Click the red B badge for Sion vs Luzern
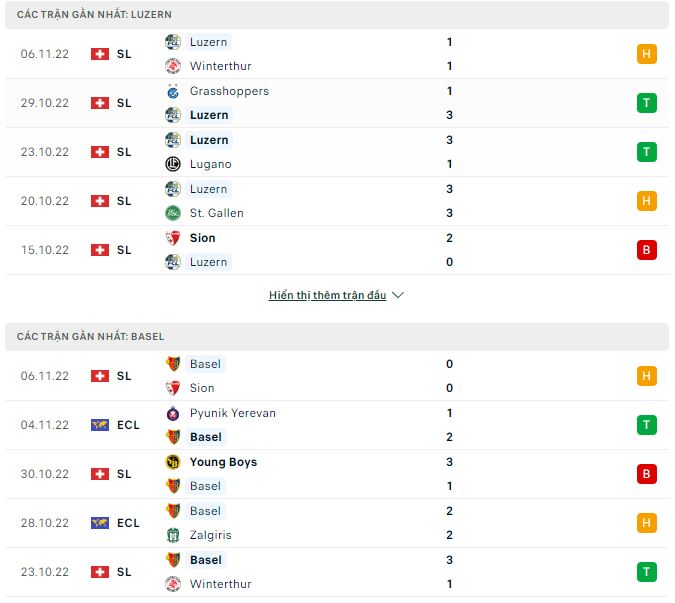Viewport: 675px width, 603px height. [x=646, y=250]
